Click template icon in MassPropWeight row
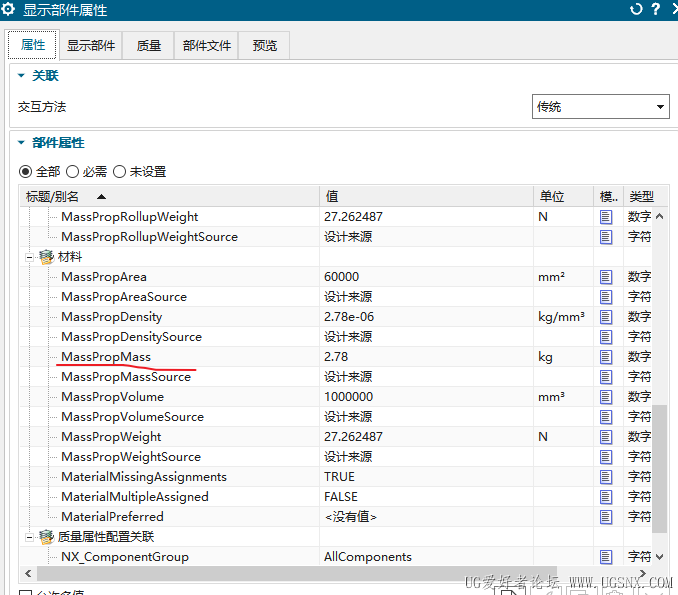Viewport: 678px width, 595px height. coord(606,437)
